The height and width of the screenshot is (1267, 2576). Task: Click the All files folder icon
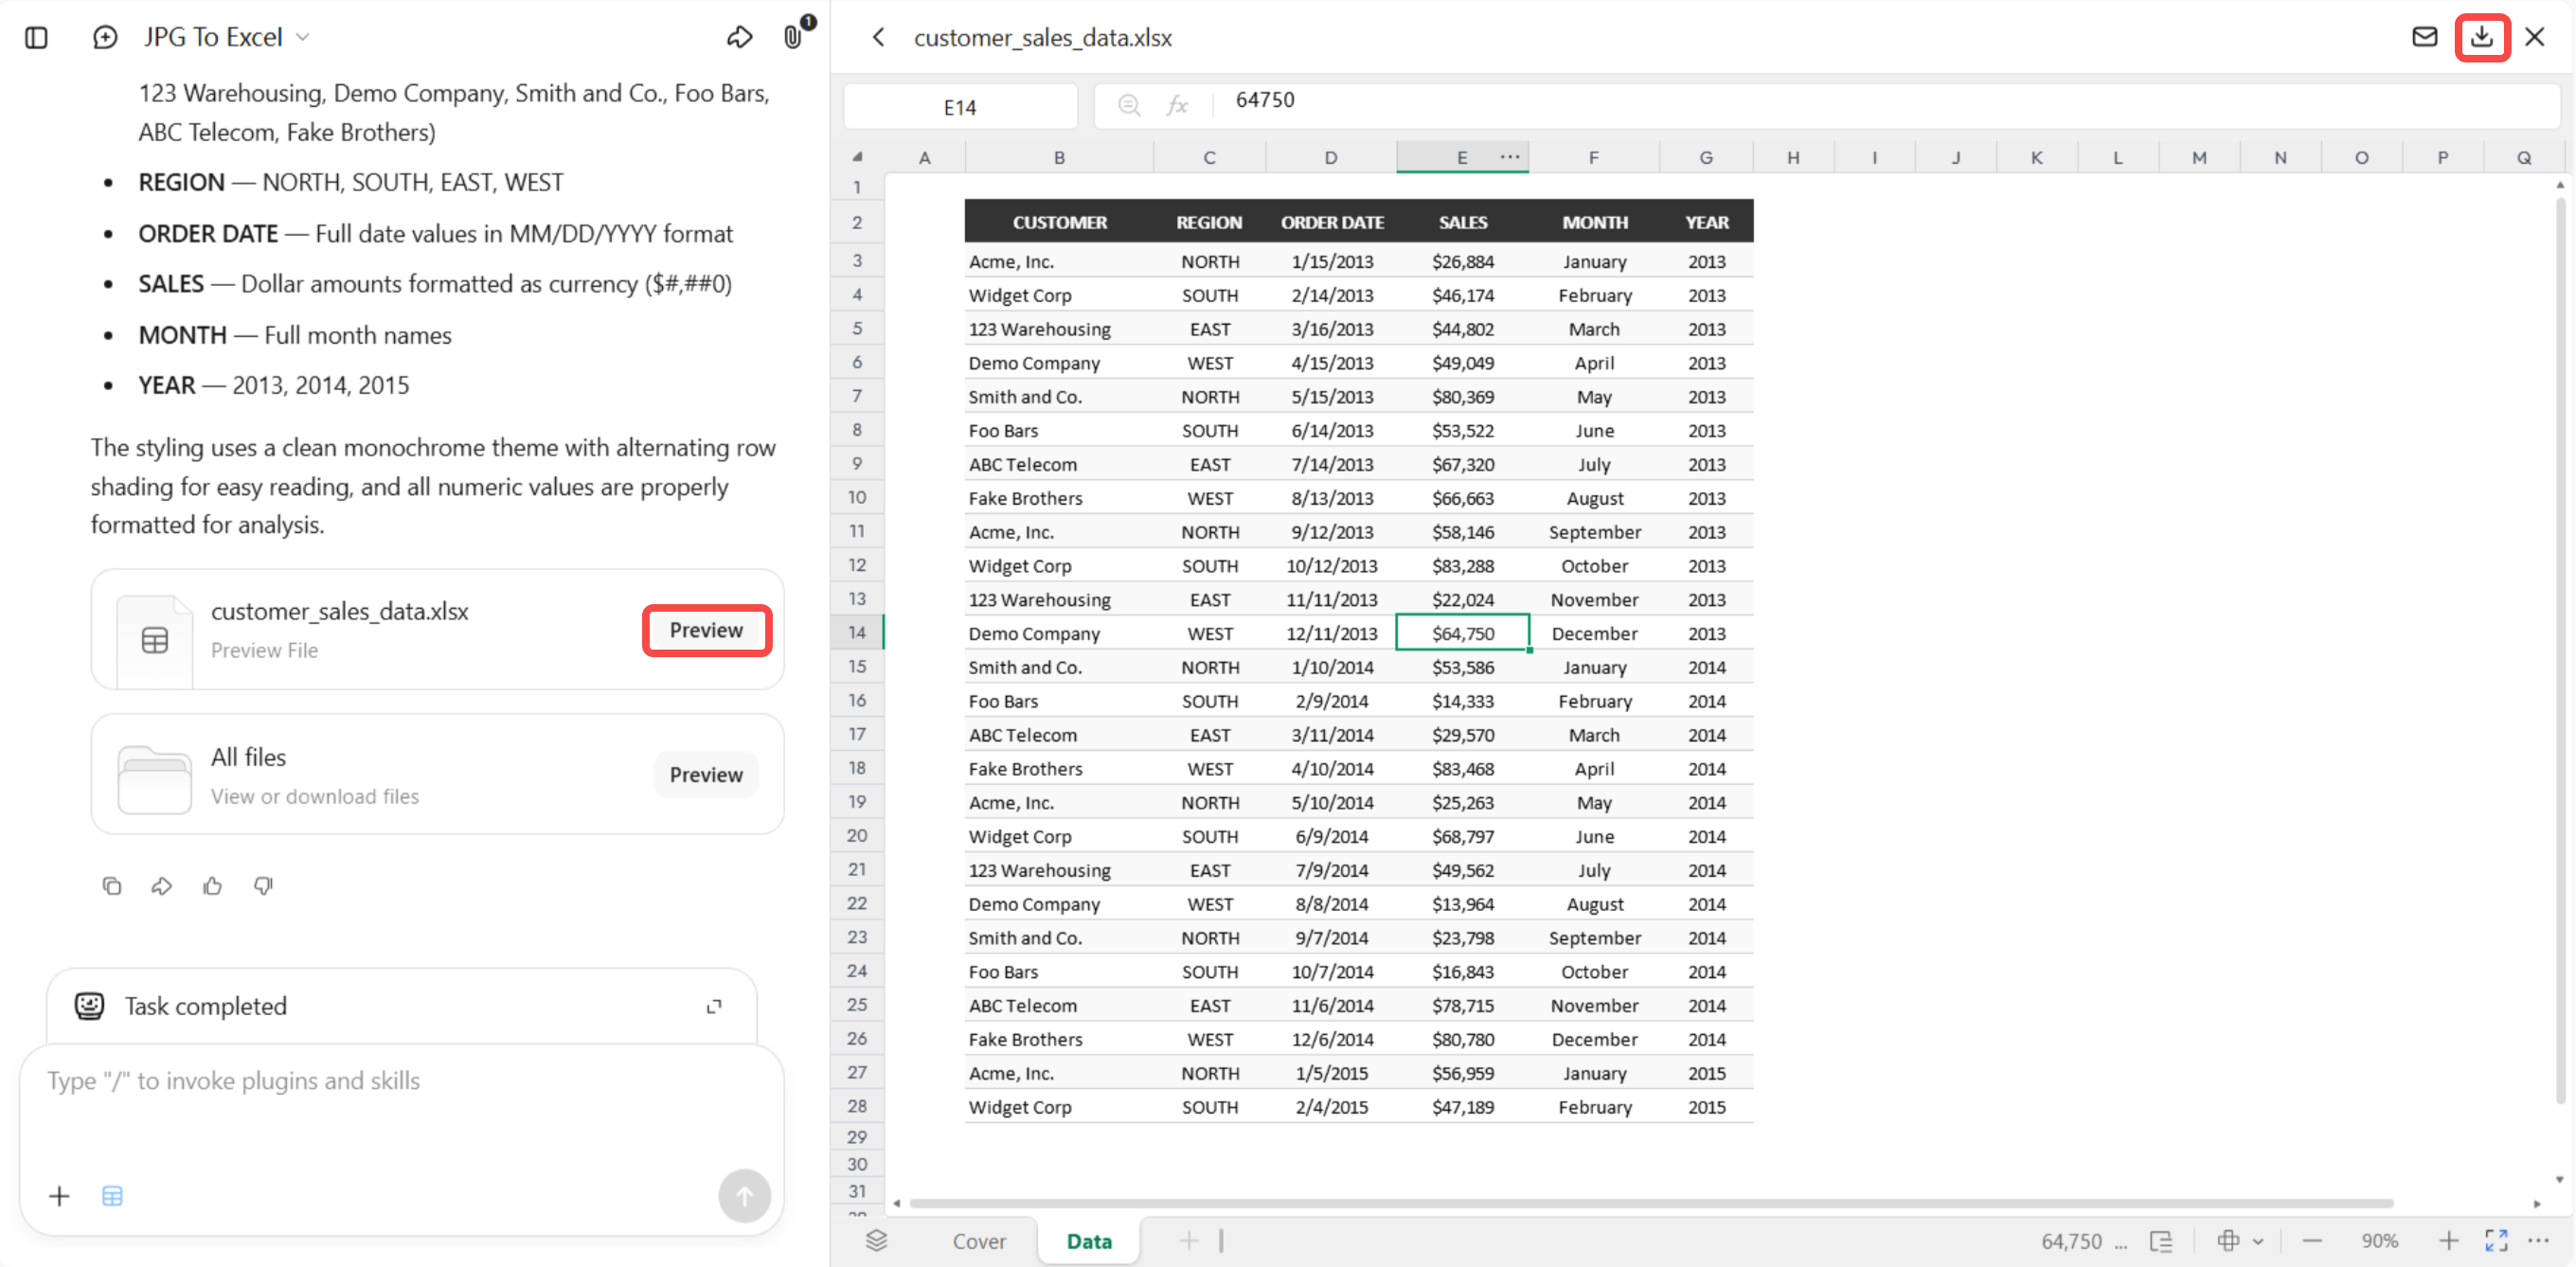(154, 779)
